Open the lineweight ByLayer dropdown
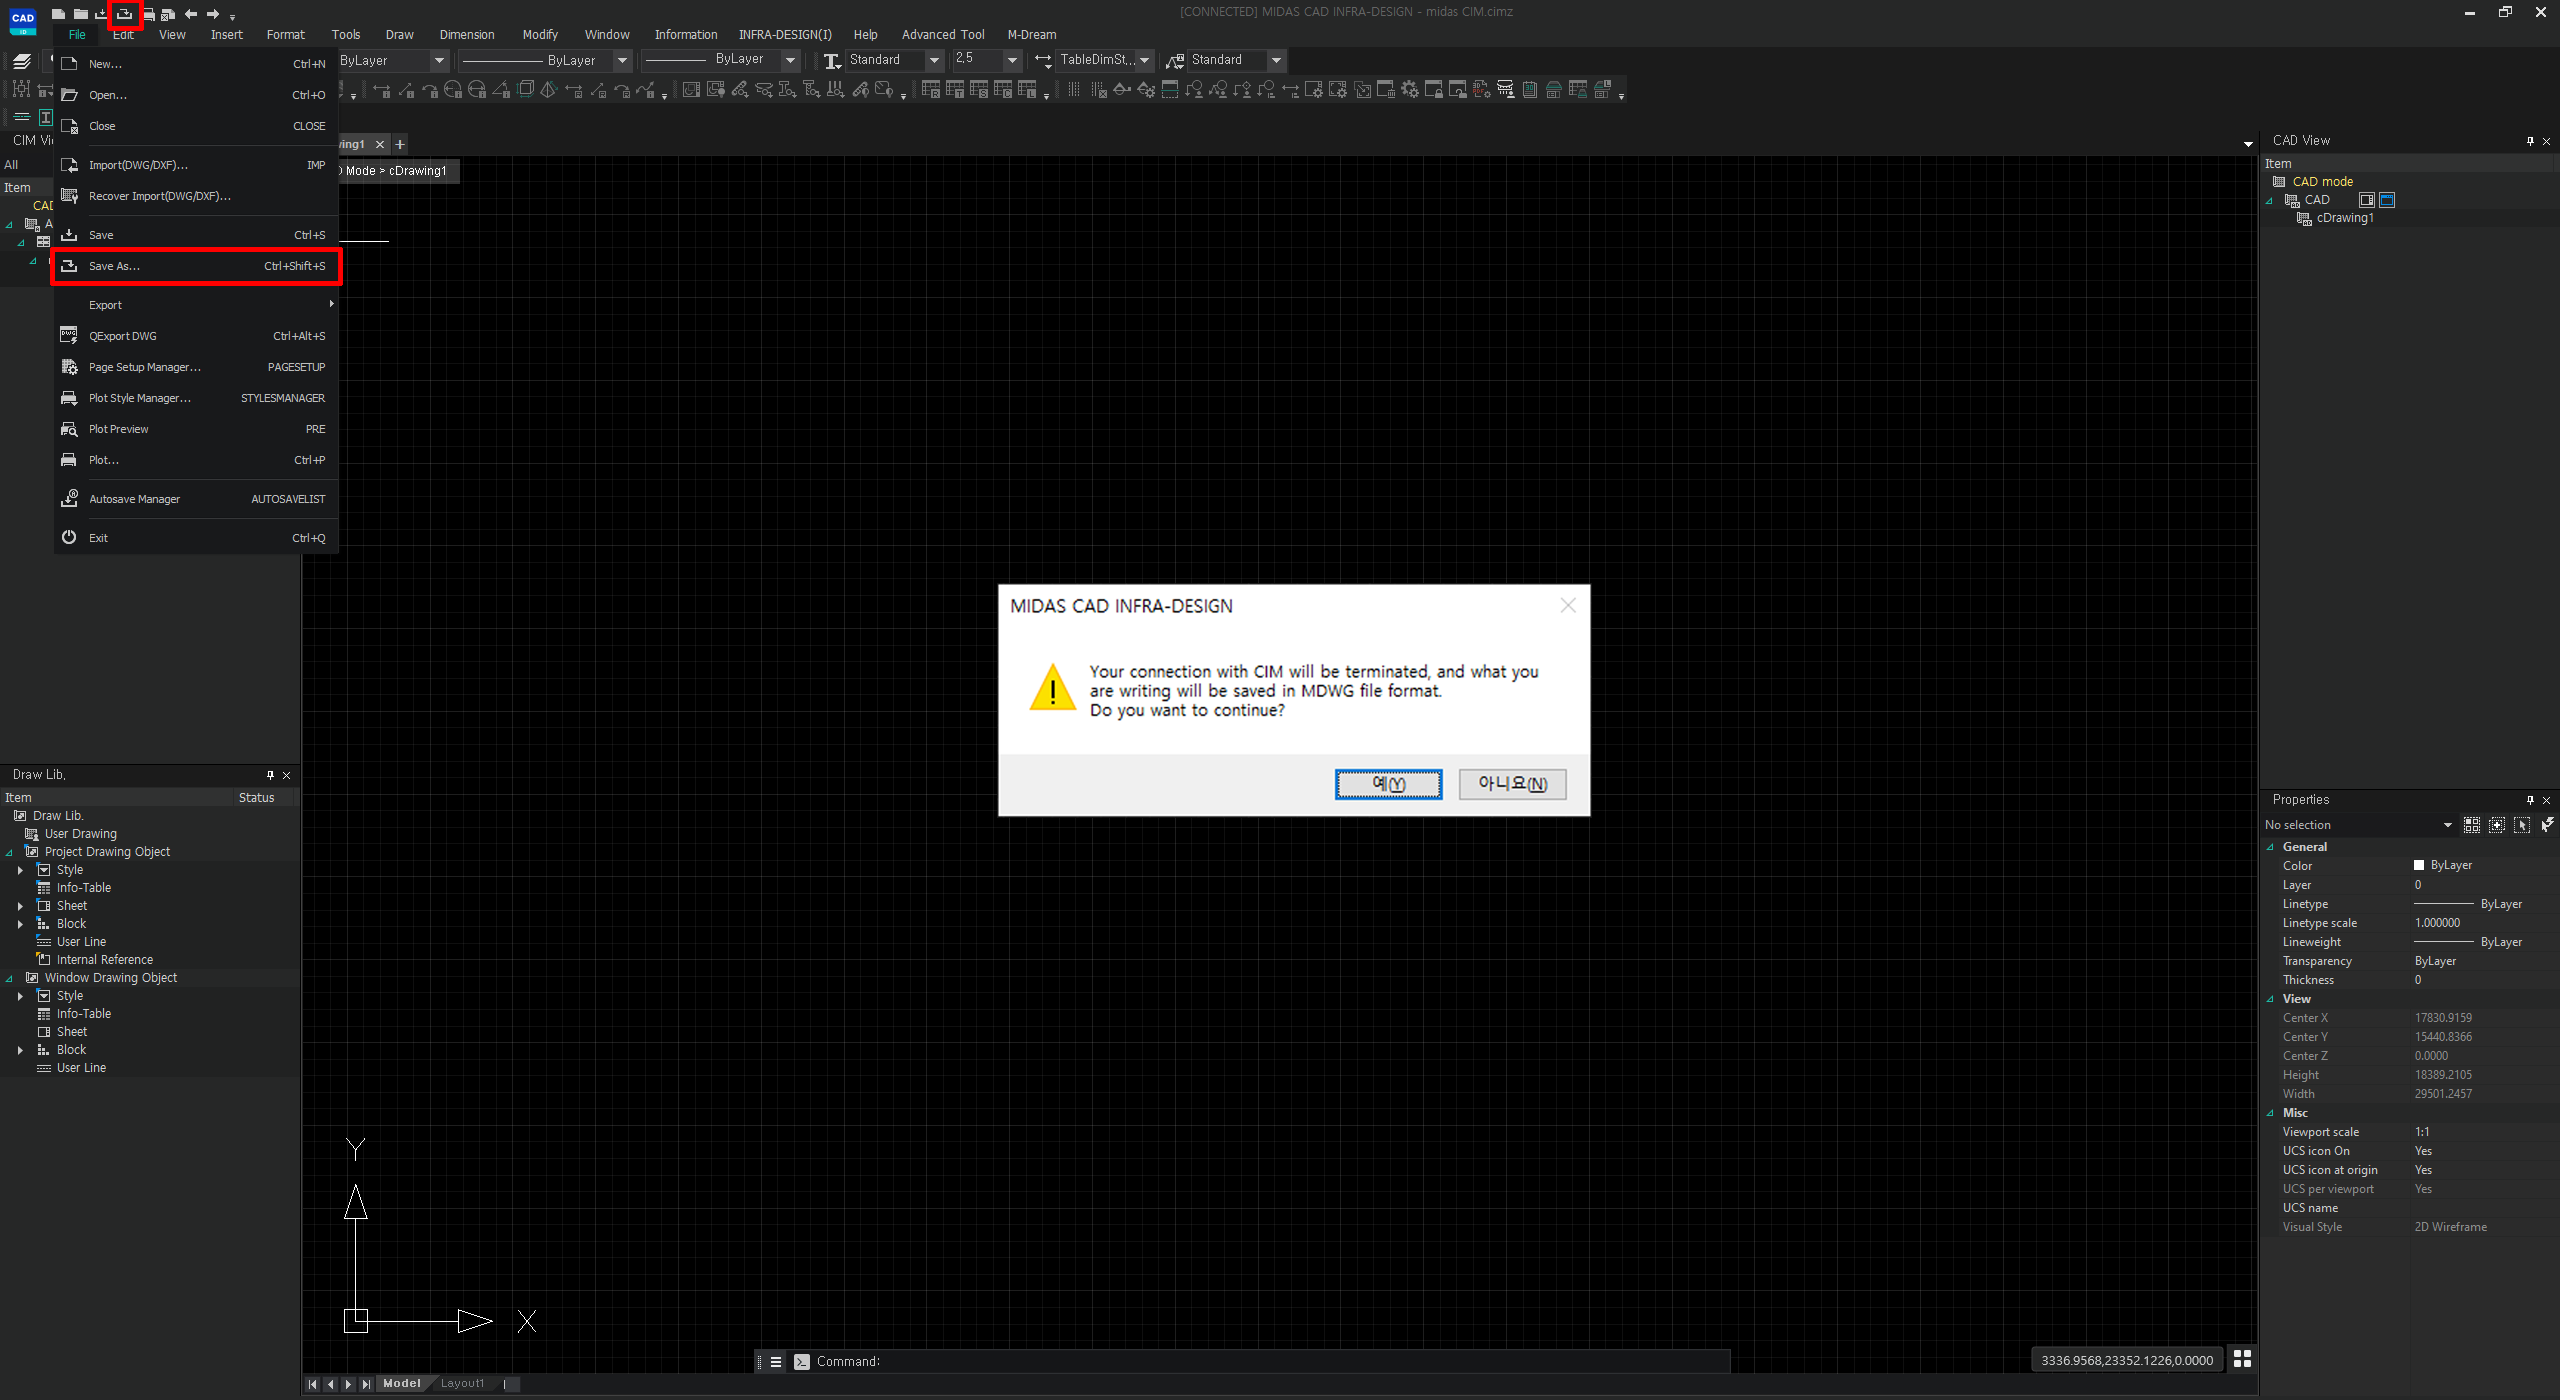The width and height of the screenshot is (2560, 1400). tap(790, 61)
